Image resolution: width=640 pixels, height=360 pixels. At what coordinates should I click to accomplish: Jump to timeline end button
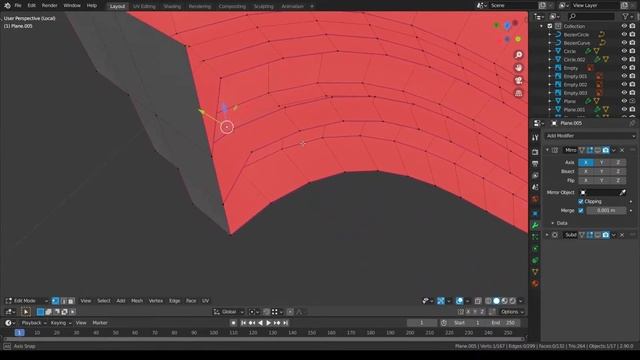click(286, 323)
